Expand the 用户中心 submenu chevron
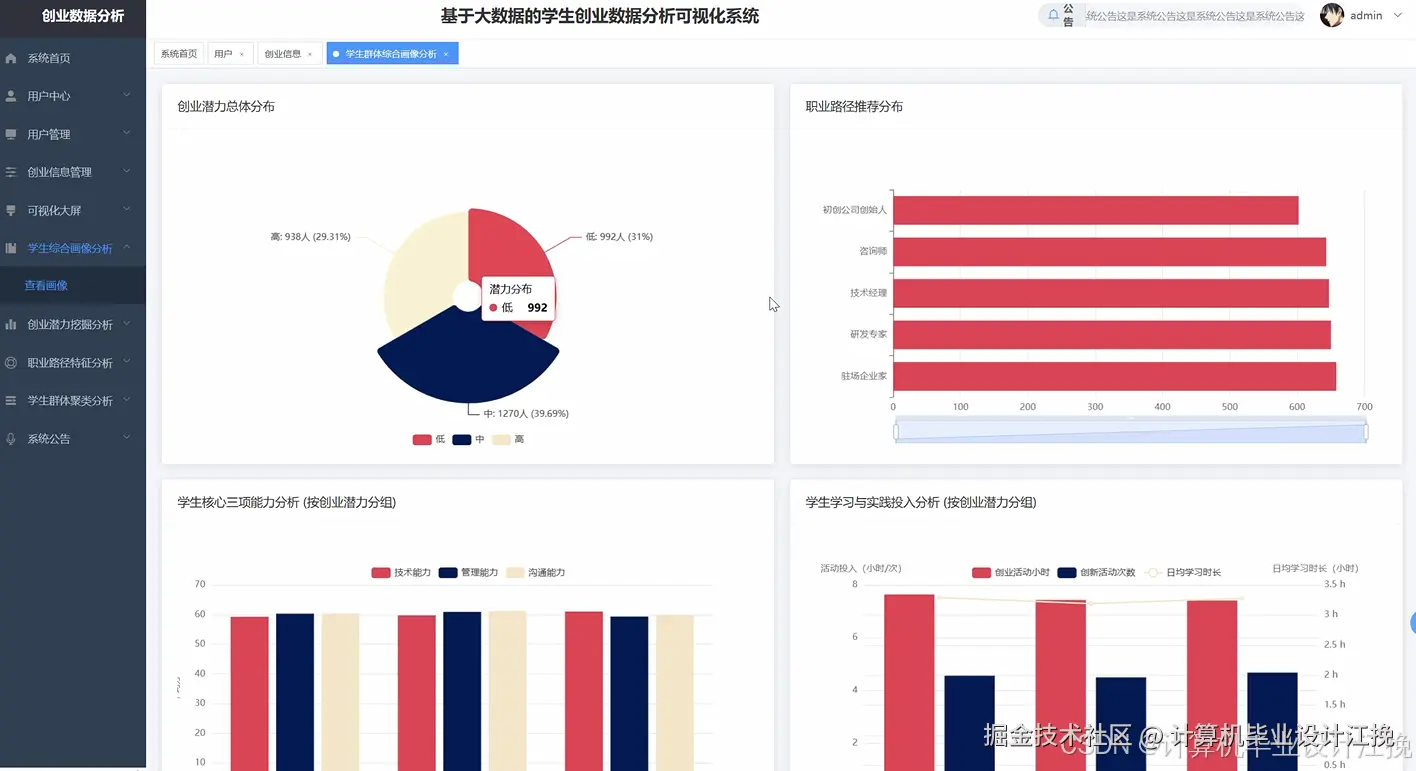This screenshot has height=771, width=1416. pos(127,95)
